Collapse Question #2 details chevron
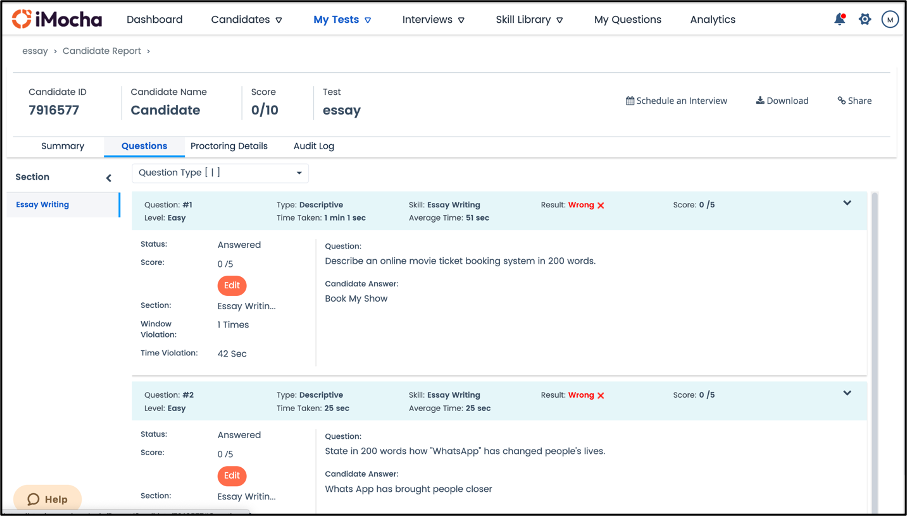 pos(847,393)
